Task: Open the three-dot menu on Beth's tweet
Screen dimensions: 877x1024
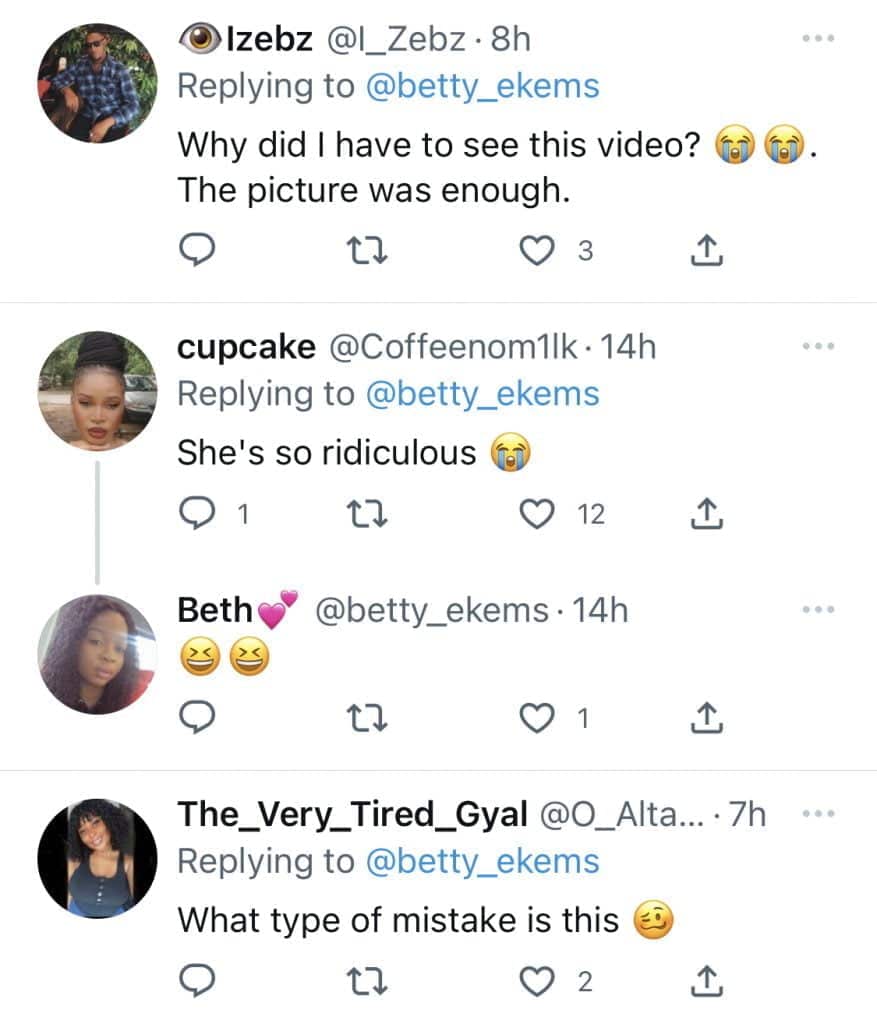Action: click(x=819, y=609)
